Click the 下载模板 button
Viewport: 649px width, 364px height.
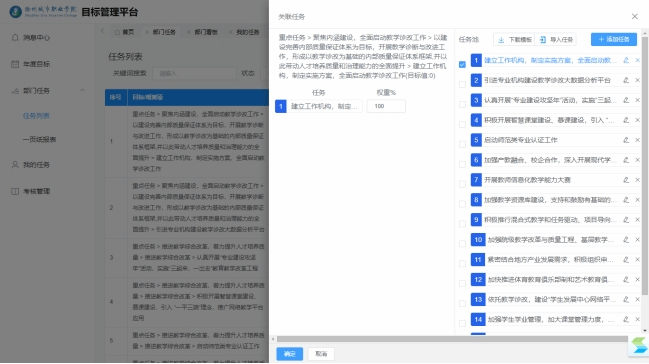[514, 40]
